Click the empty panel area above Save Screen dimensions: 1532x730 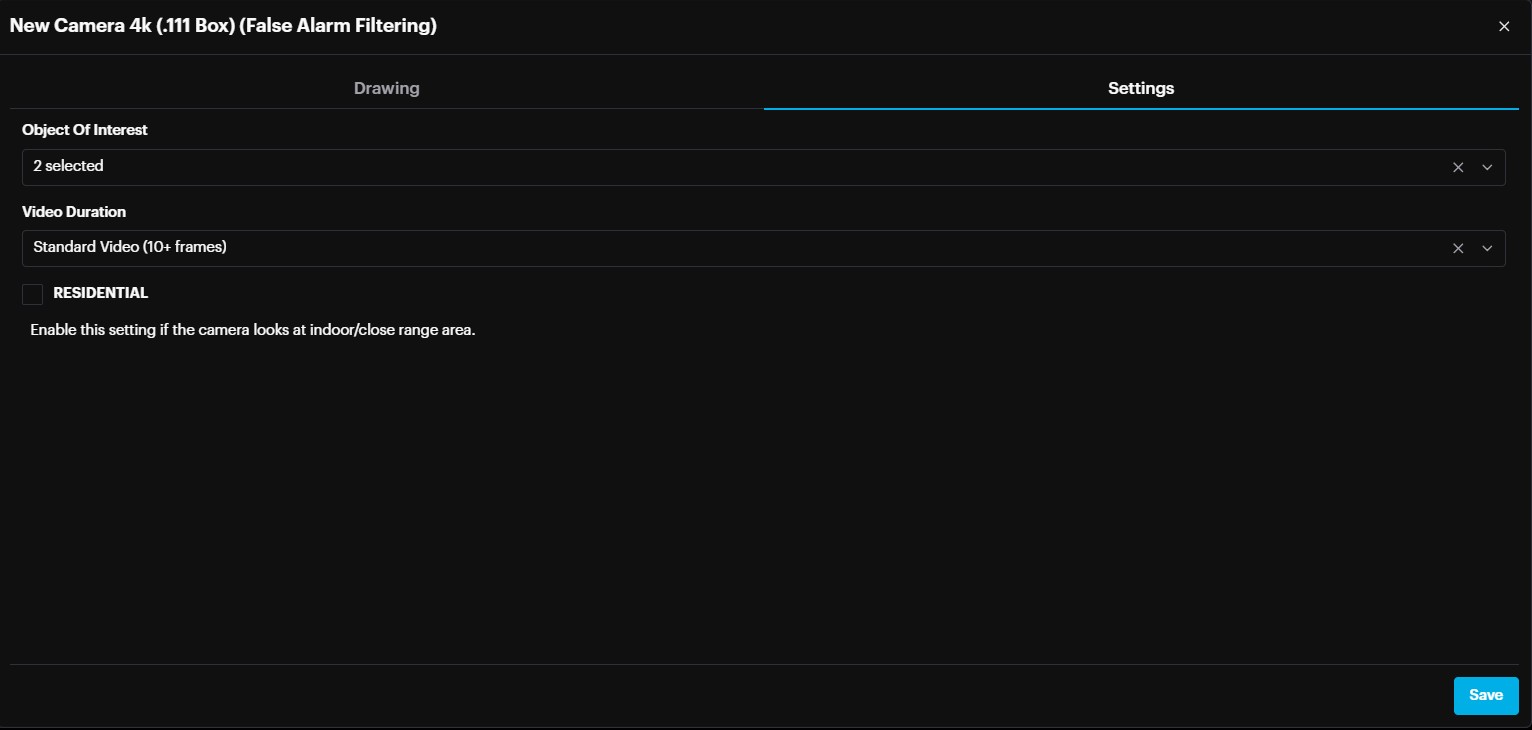[760, 500]
